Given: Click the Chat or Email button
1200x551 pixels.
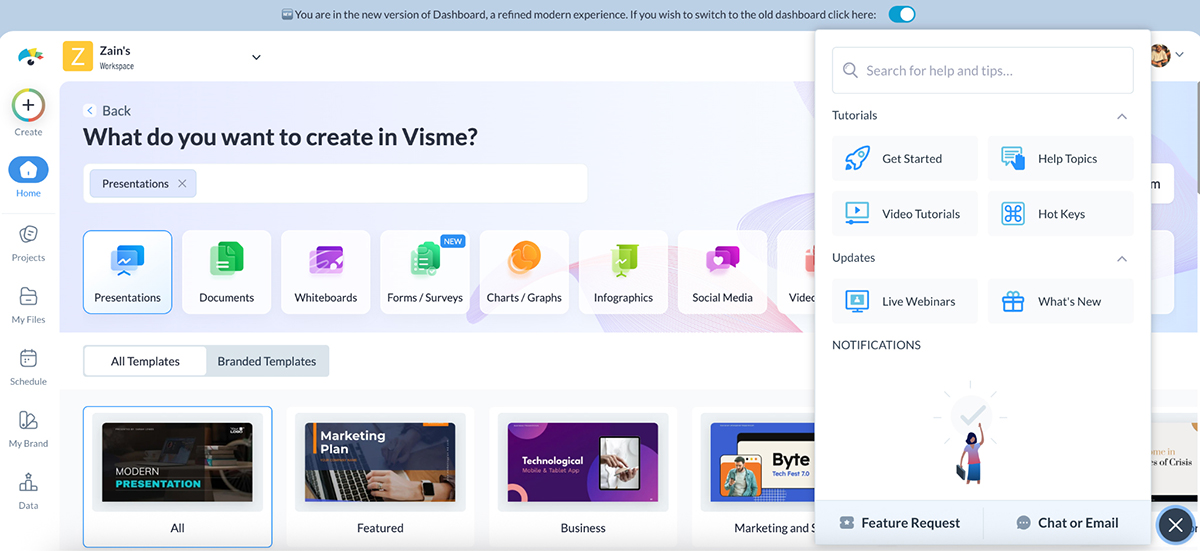Looking at the screenshot, I should click(x=1066, y=523).
